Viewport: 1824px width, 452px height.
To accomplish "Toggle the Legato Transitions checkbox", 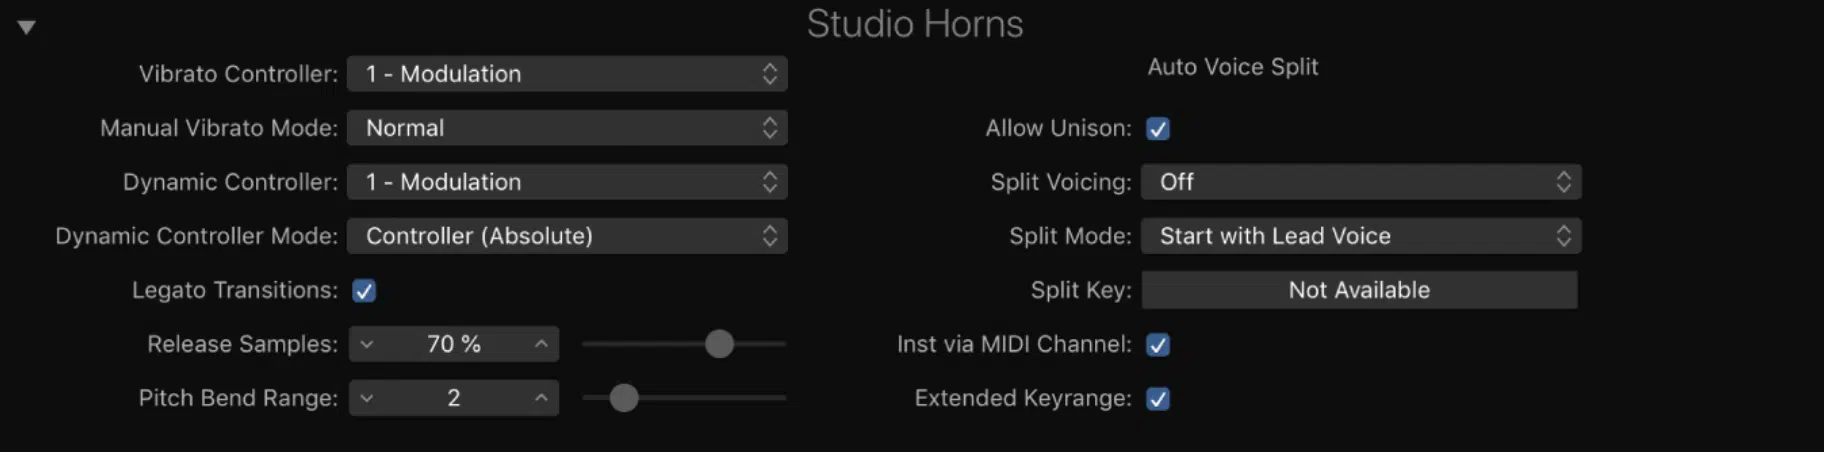I will pos(364,291).
